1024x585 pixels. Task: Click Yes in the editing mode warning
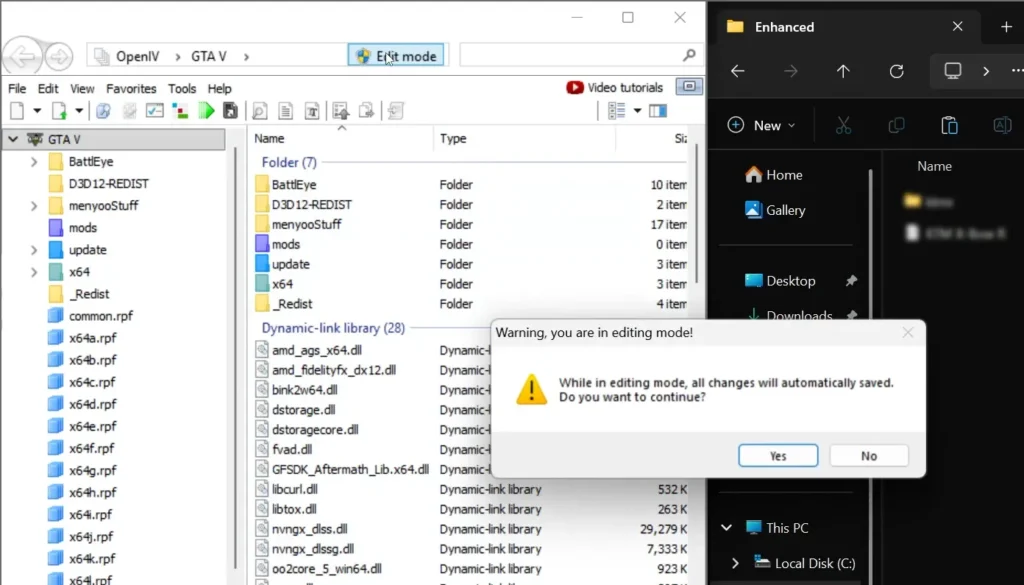coord(778,455)
